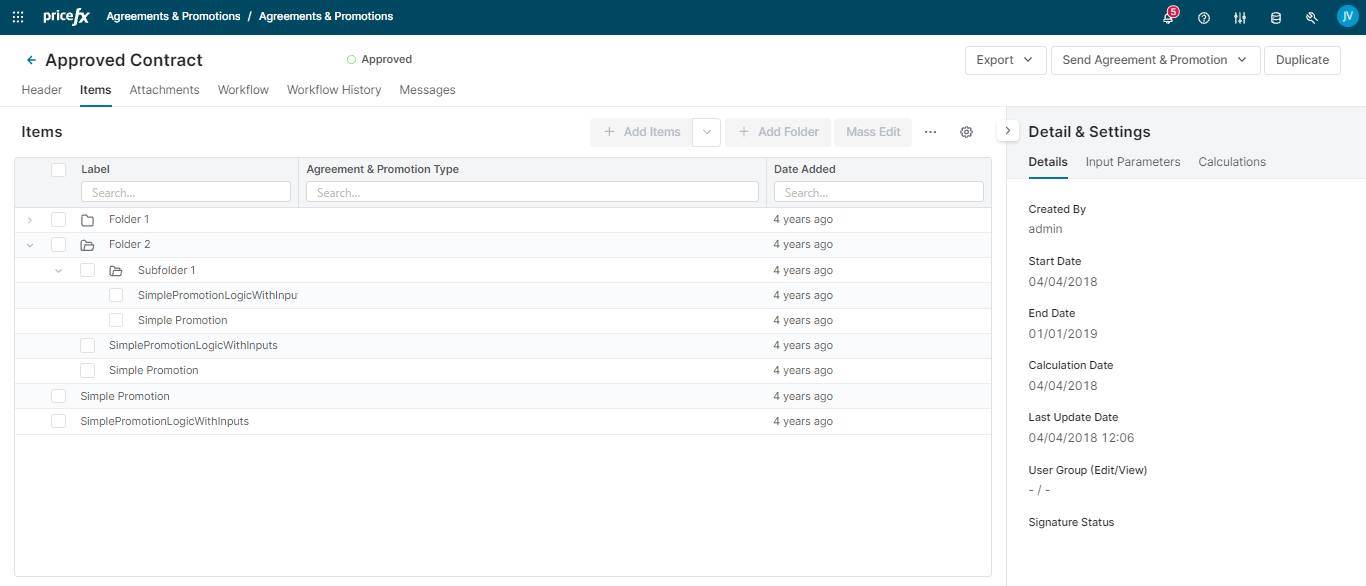Viewport: 1366px width, 586px height.
Task: Open the notifications bell
Action: 1168,17
